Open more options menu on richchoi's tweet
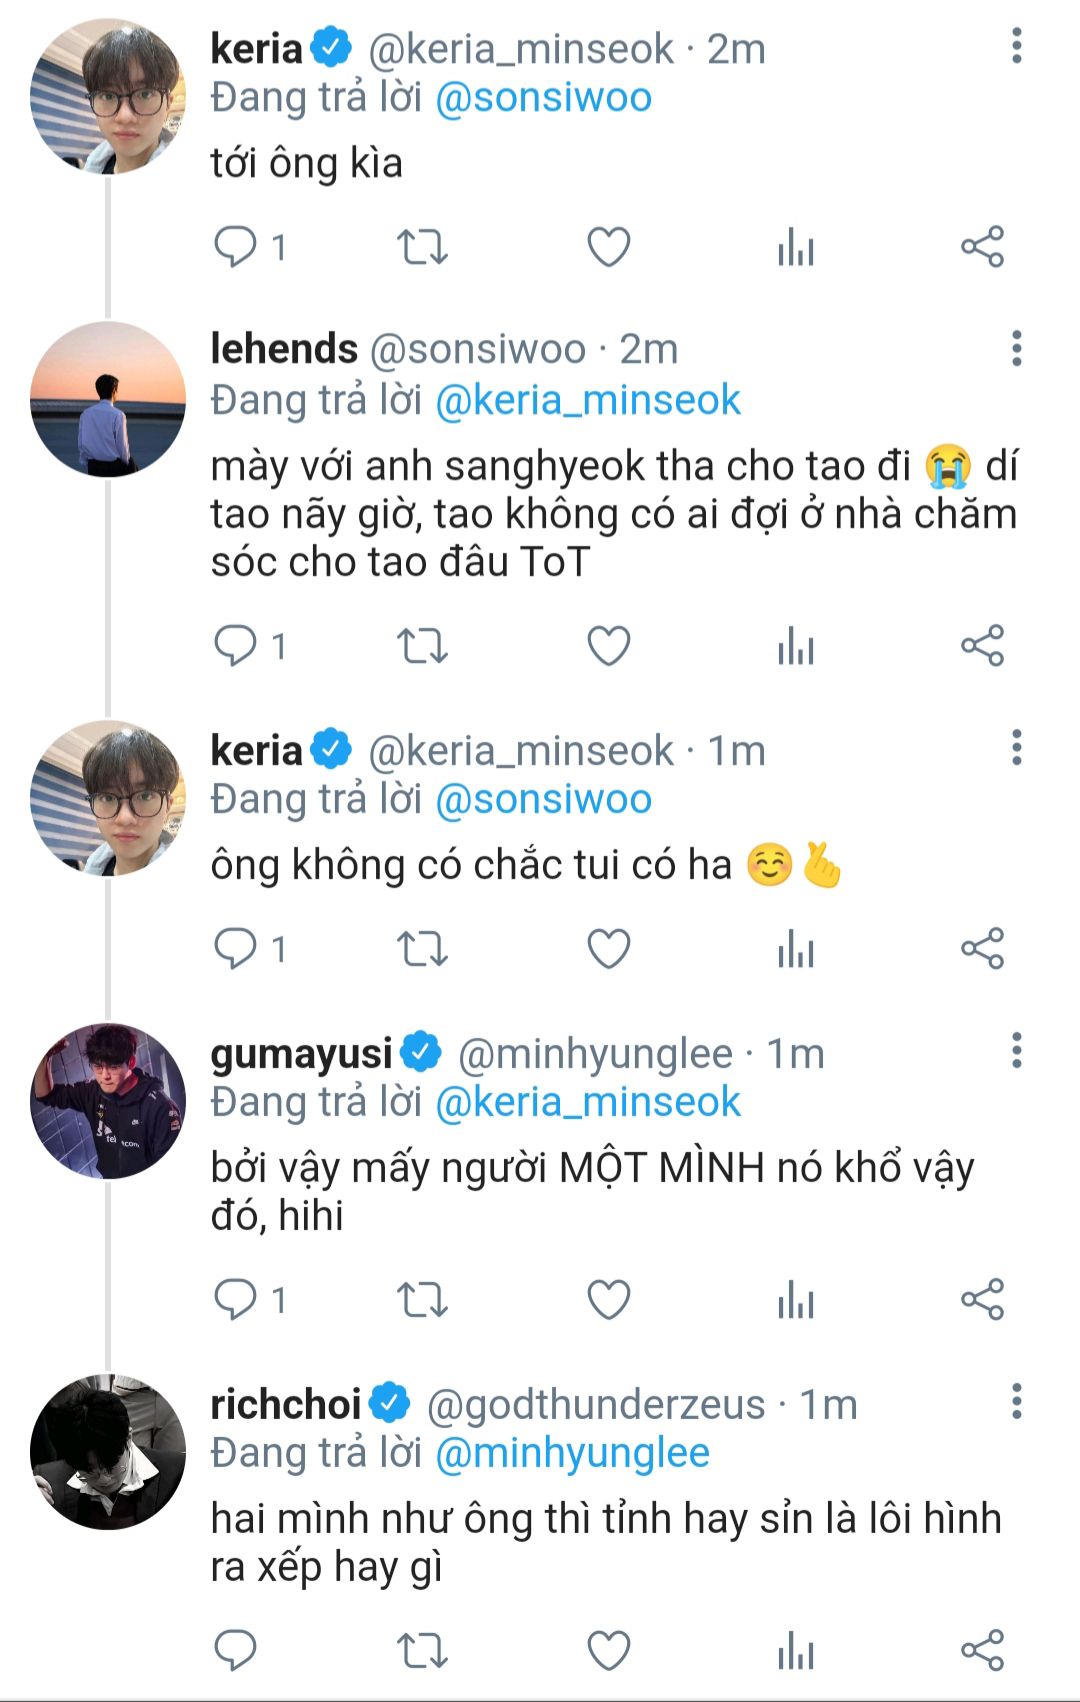This screenshot has height=1702, width=1080. (1016, 1402)
